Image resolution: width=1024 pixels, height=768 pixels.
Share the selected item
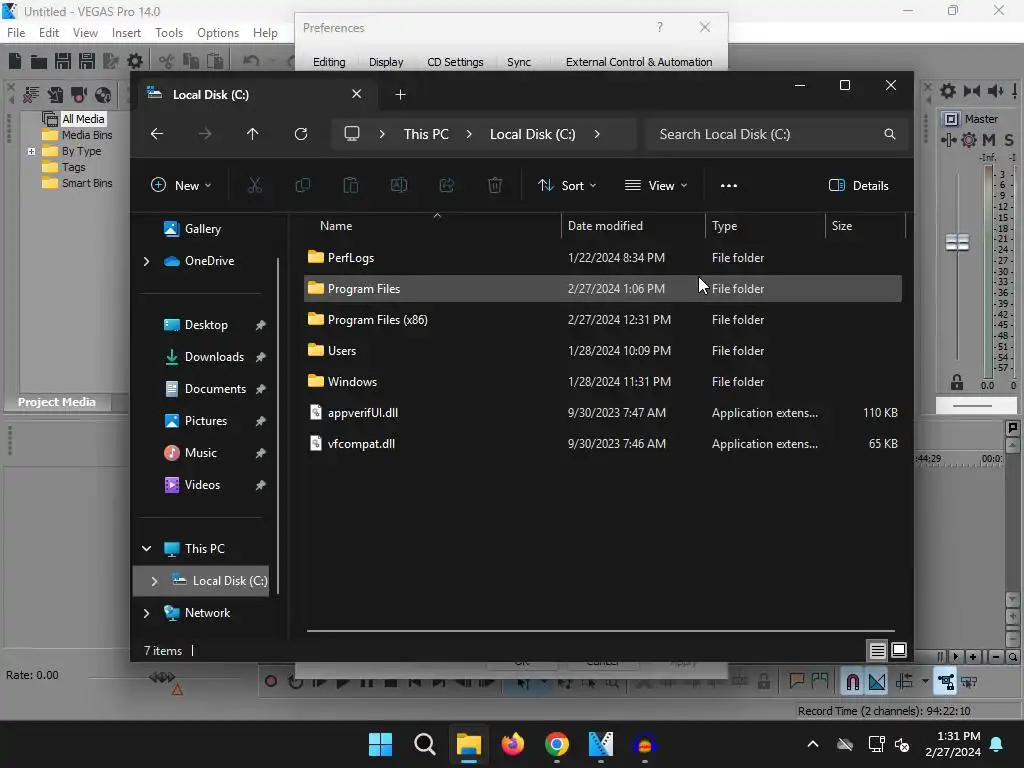pos(447,185)
